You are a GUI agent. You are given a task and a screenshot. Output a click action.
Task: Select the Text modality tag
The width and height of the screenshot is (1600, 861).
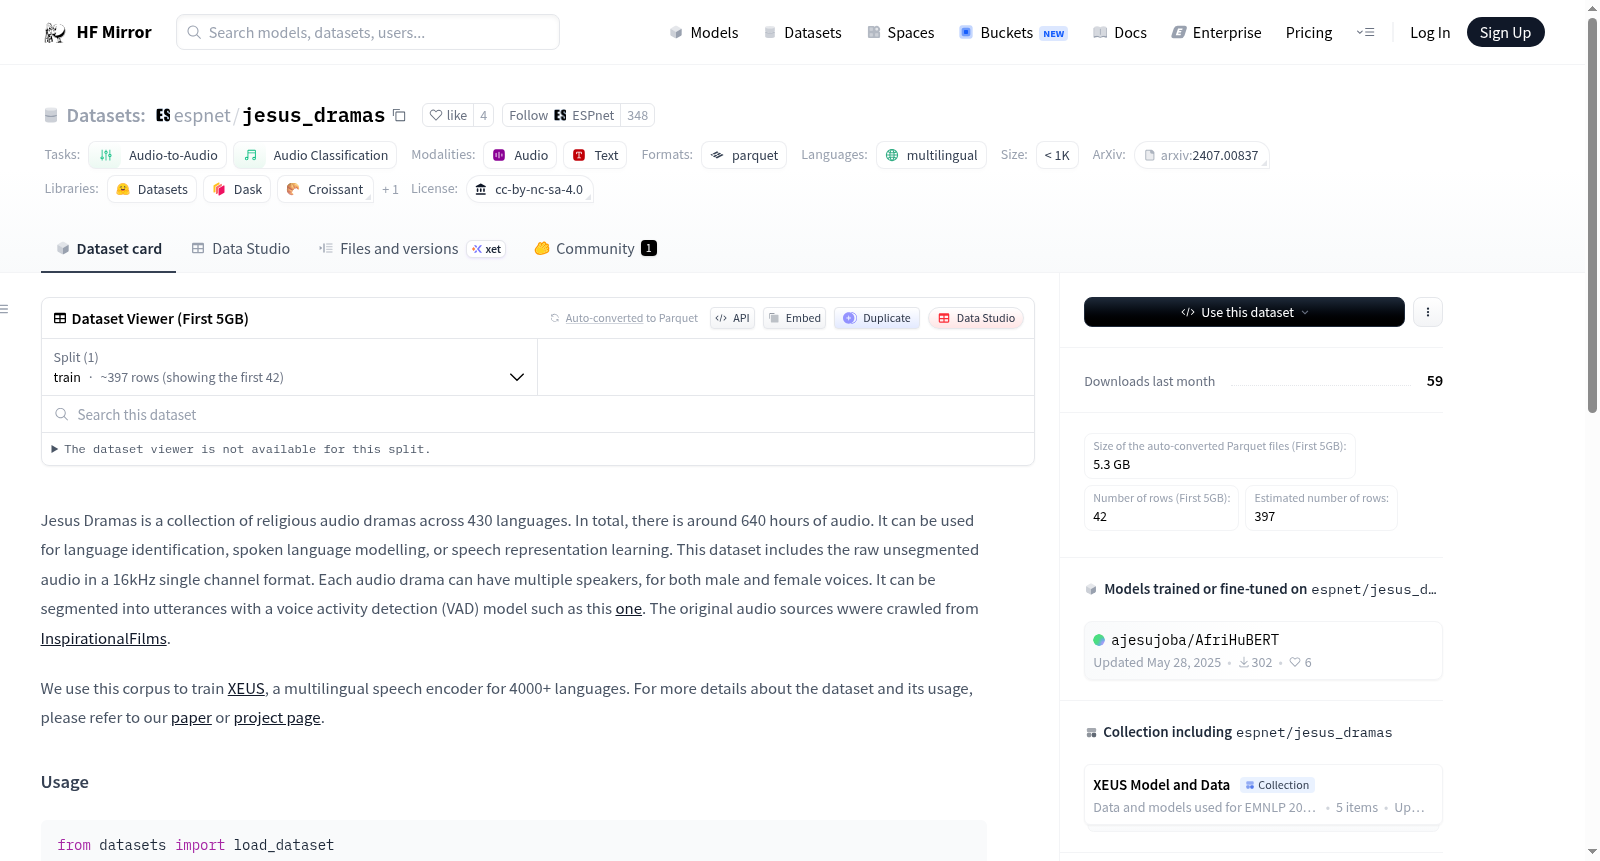(595, 155)
